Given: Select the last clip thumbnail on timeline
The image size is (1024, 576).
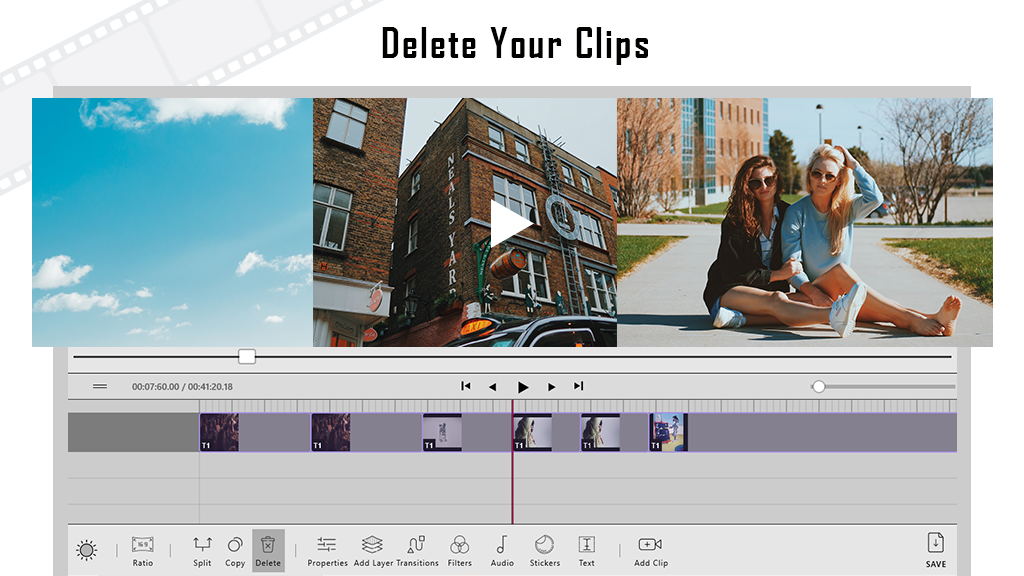Looking at the screenshot, I should pyautogui.click(x=668, y=432).
